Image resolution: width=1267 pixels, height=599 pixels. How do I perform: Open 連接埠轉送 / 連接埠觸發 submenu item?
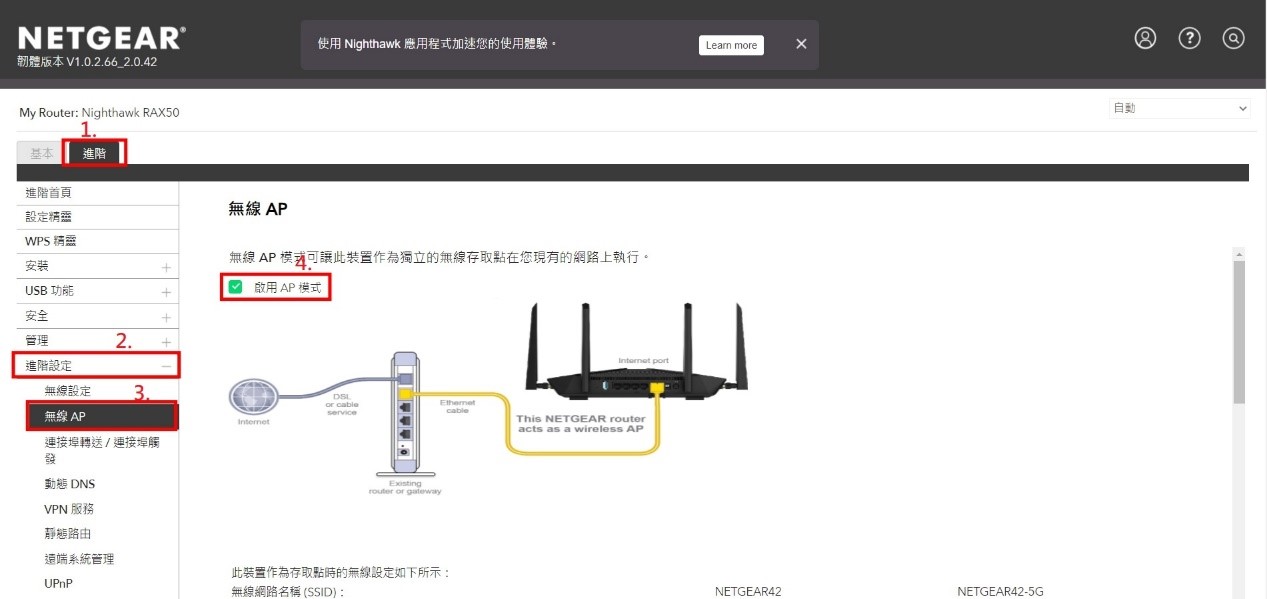102,449
